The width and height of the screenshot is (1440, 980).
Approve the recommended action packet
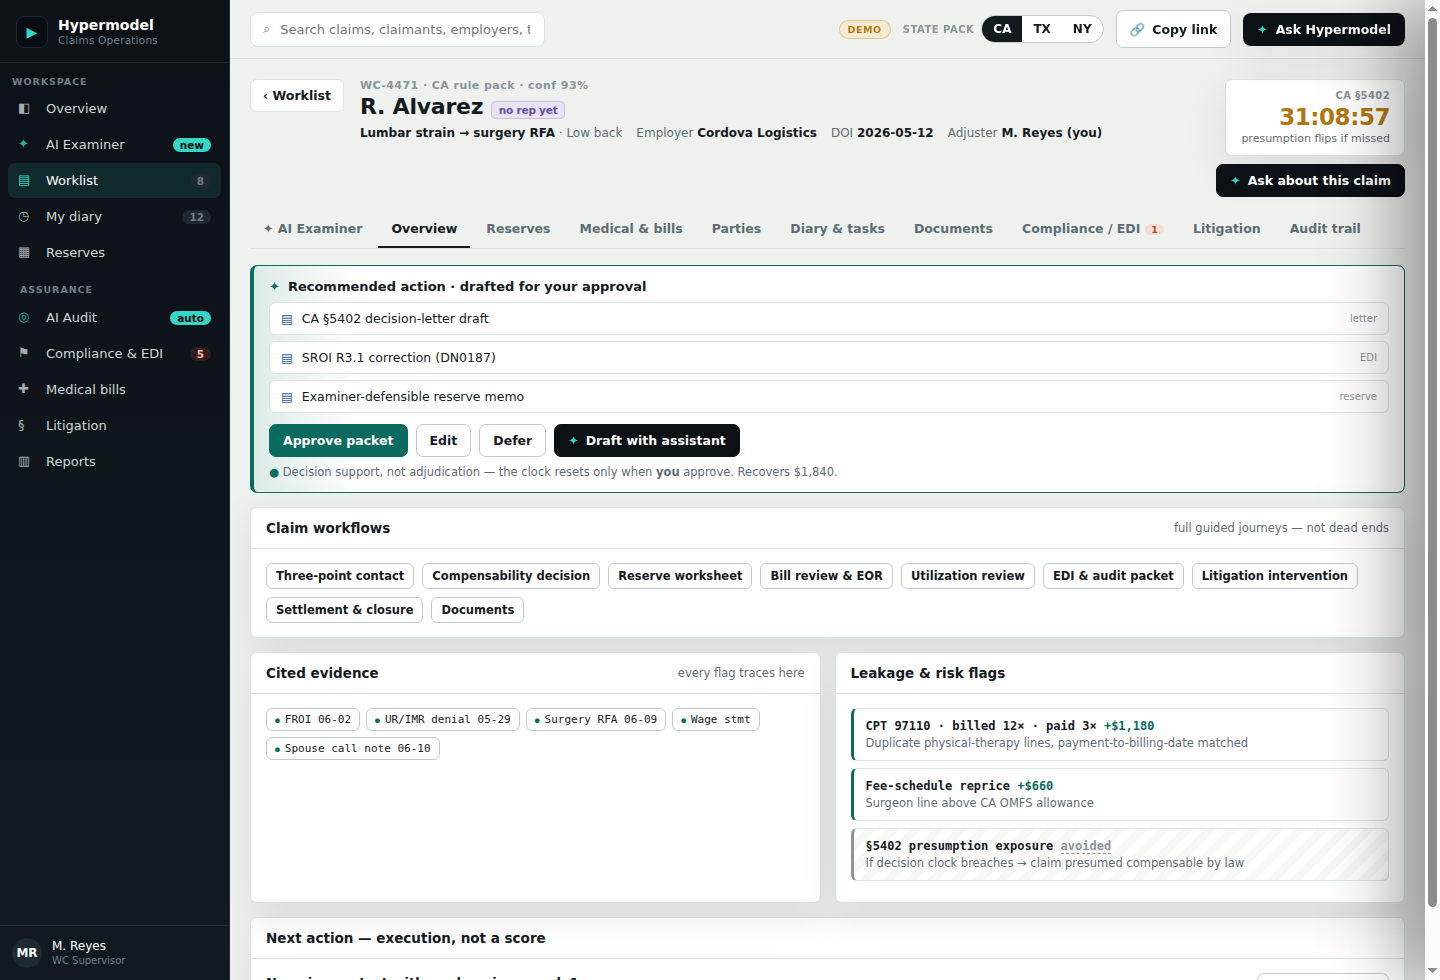click(x=338, y=441)
